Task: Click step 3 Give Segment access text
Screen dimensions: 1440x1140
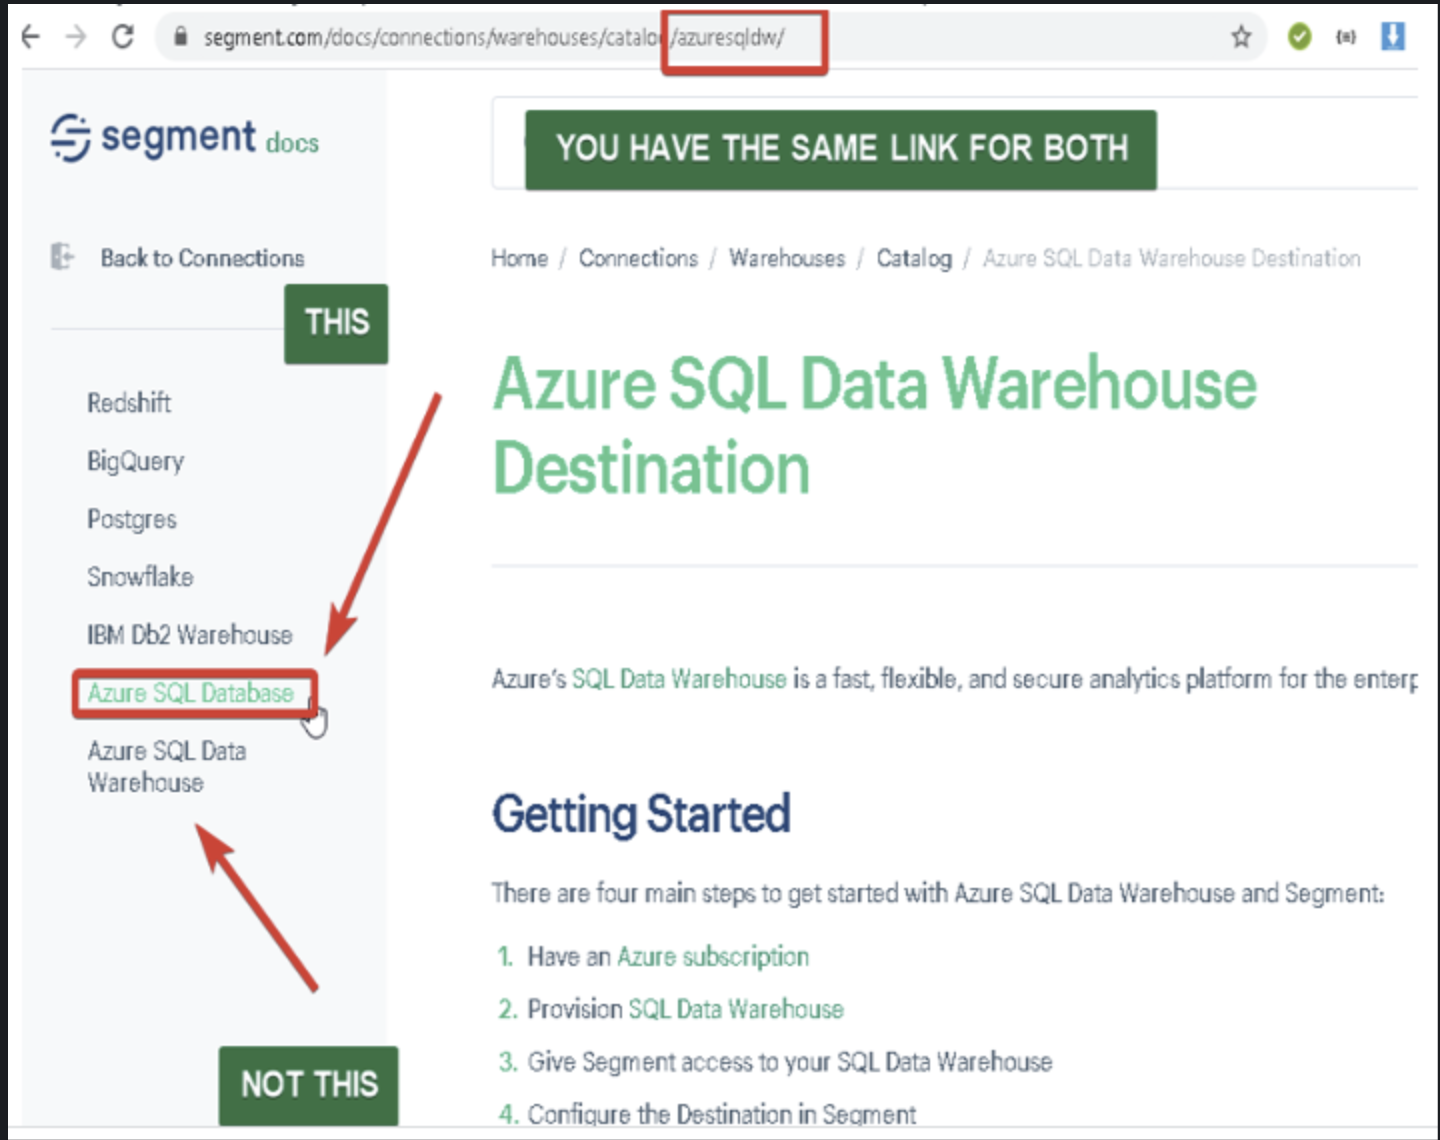Action: click(790, 1062)
